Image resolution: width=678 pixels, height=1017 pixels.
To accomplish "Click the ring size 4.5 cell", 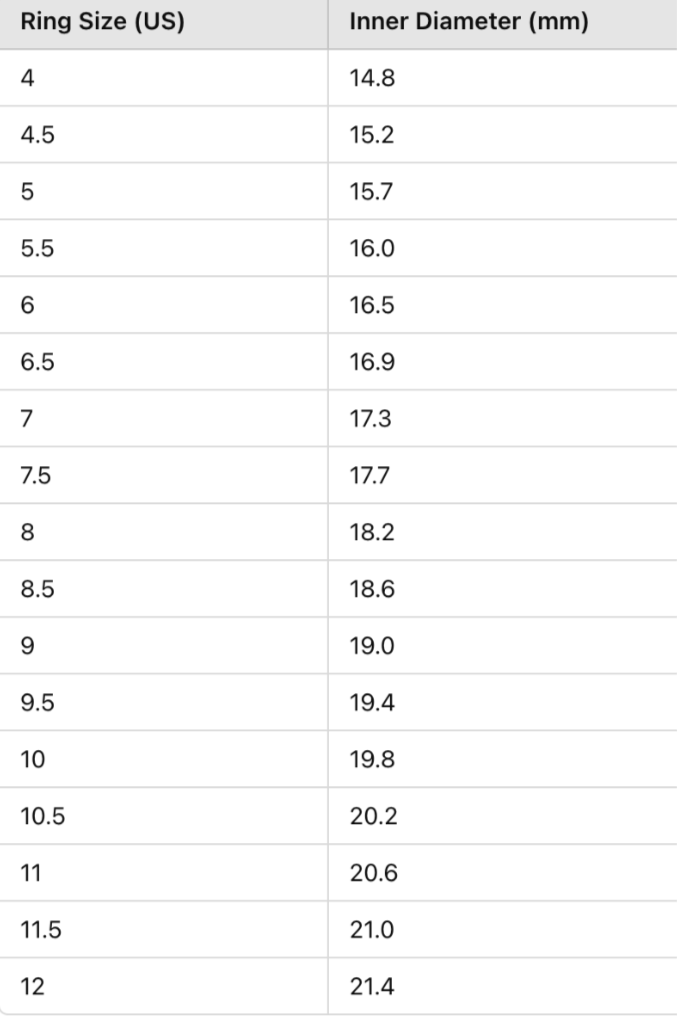I will pyautogui.click(x=37, y=135).
